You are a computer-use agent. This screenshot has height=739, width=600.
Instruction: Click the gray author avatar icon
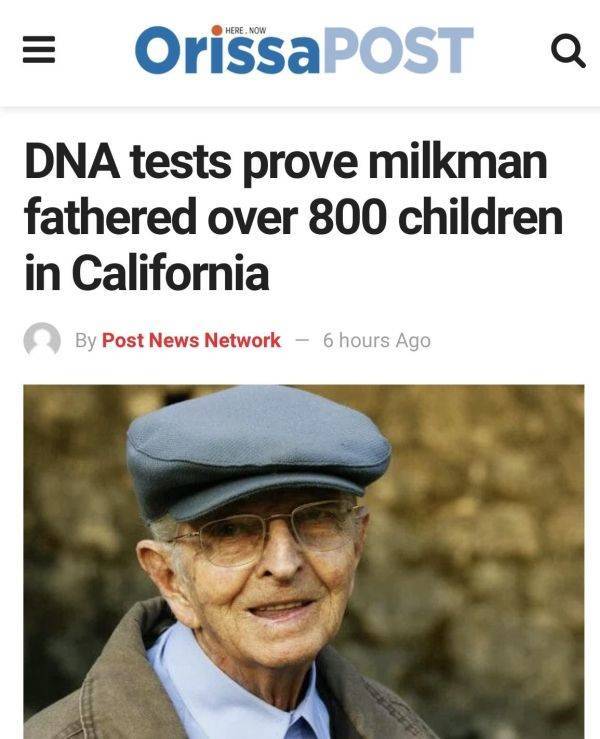pos(42,339)
